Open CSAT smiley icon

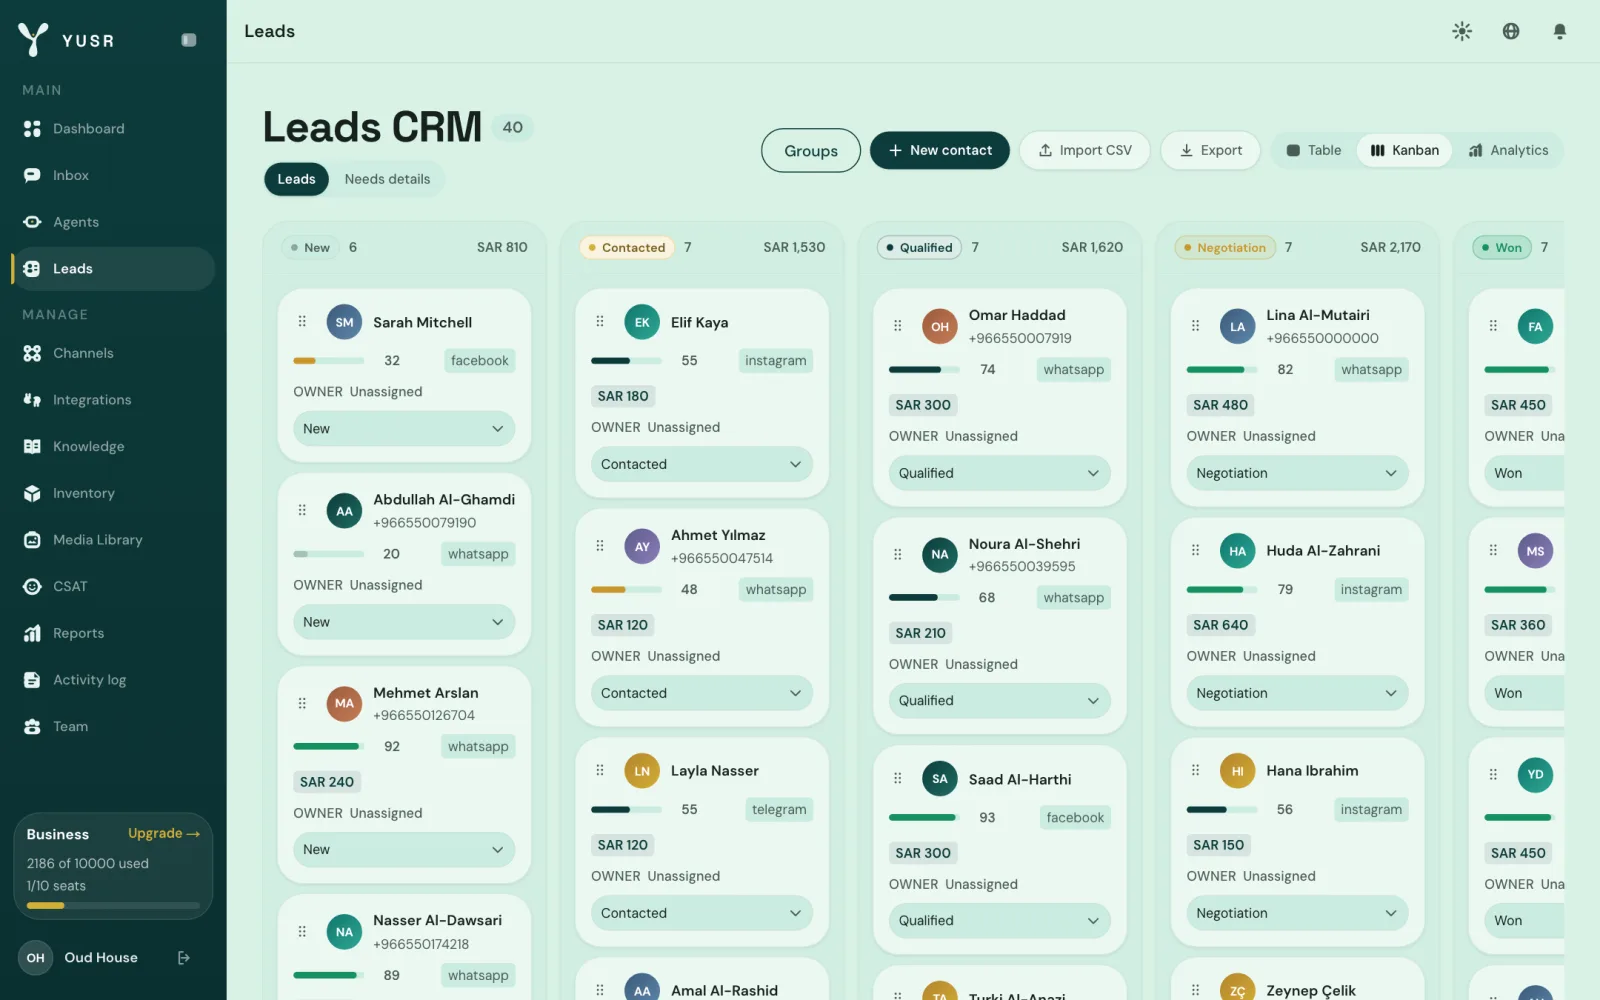(32, 586)
